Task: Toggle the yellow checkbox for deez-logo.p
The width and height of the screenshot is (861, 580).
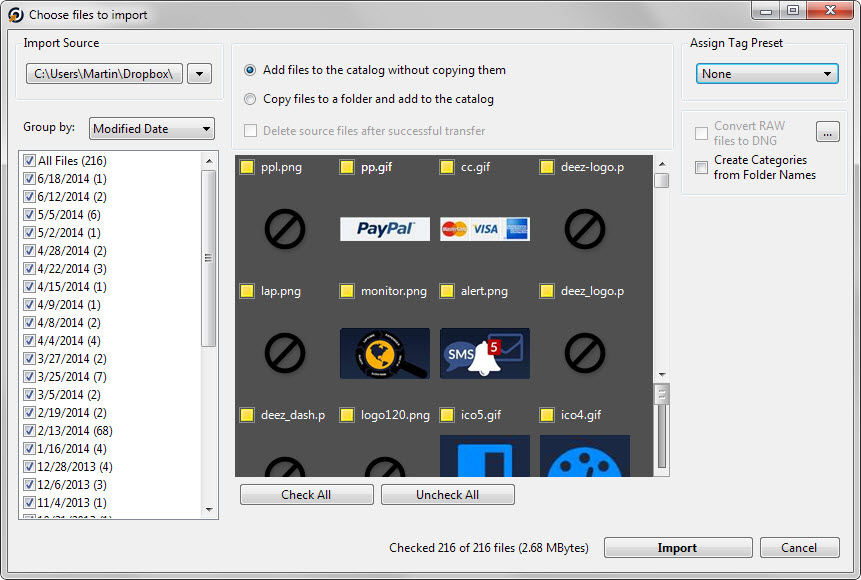Action: click(x=547, y=167)
